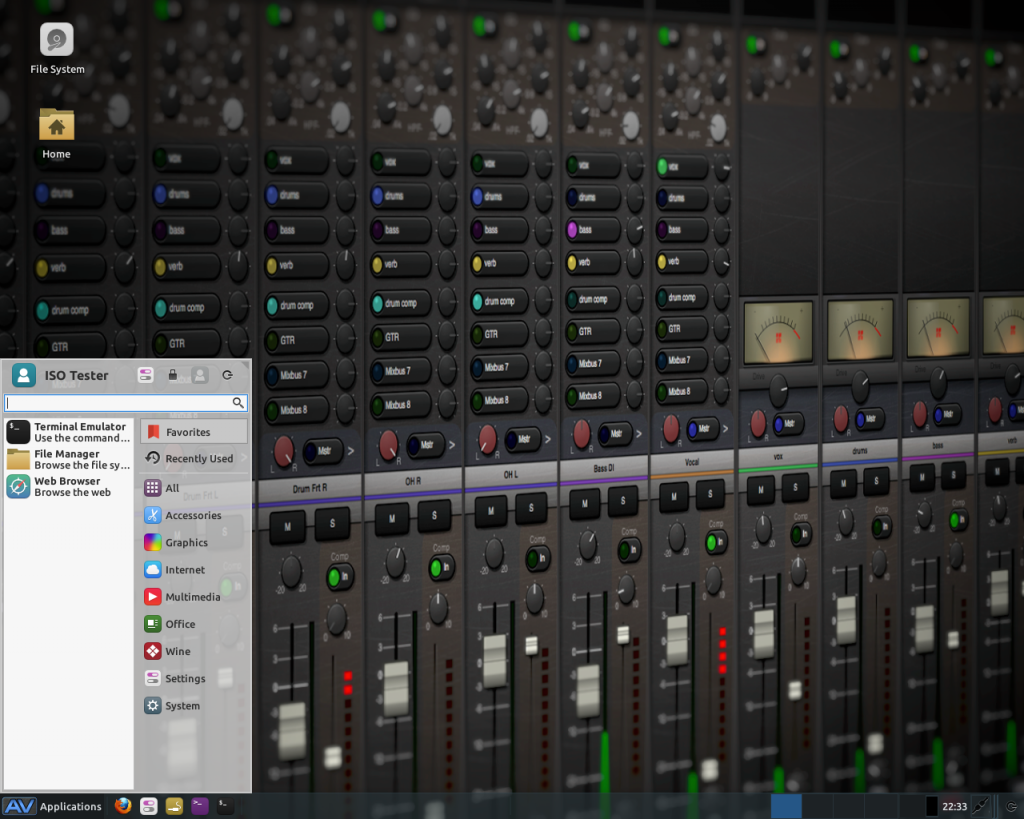Click the switch user icon in menu header

200,375
